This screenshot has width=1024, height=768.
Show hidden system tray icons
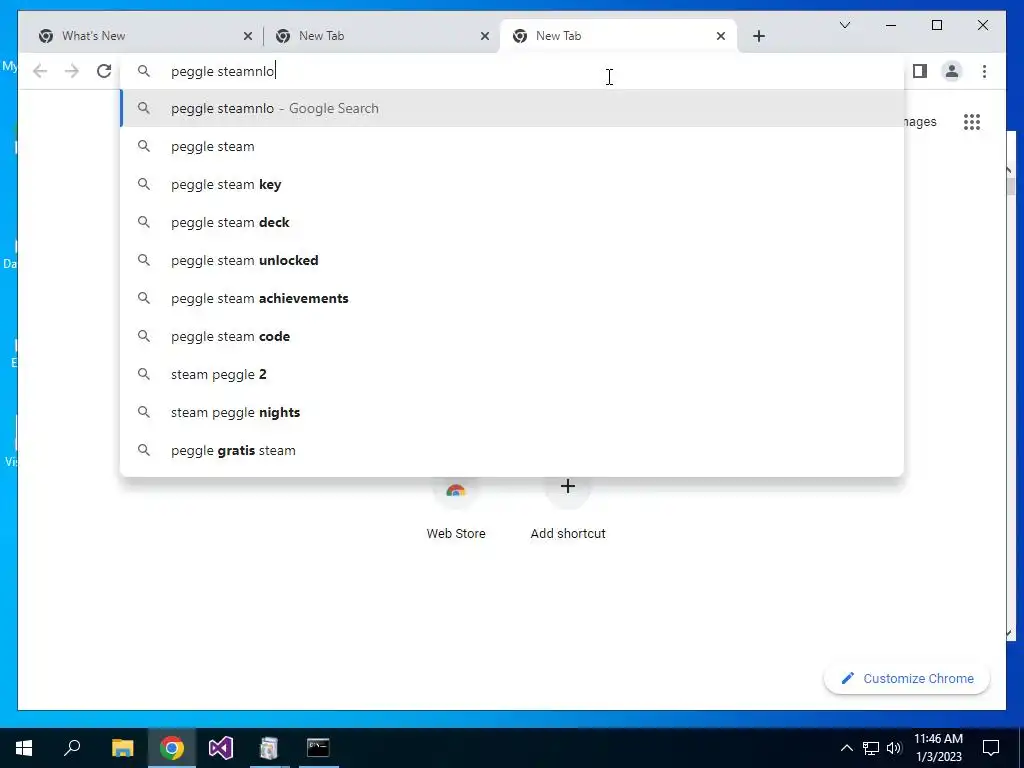[x=846, y=748]
